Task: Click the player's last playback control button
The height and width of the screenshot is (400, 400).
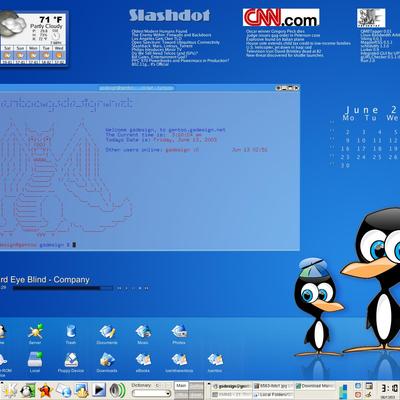Action: pos(146,288)
